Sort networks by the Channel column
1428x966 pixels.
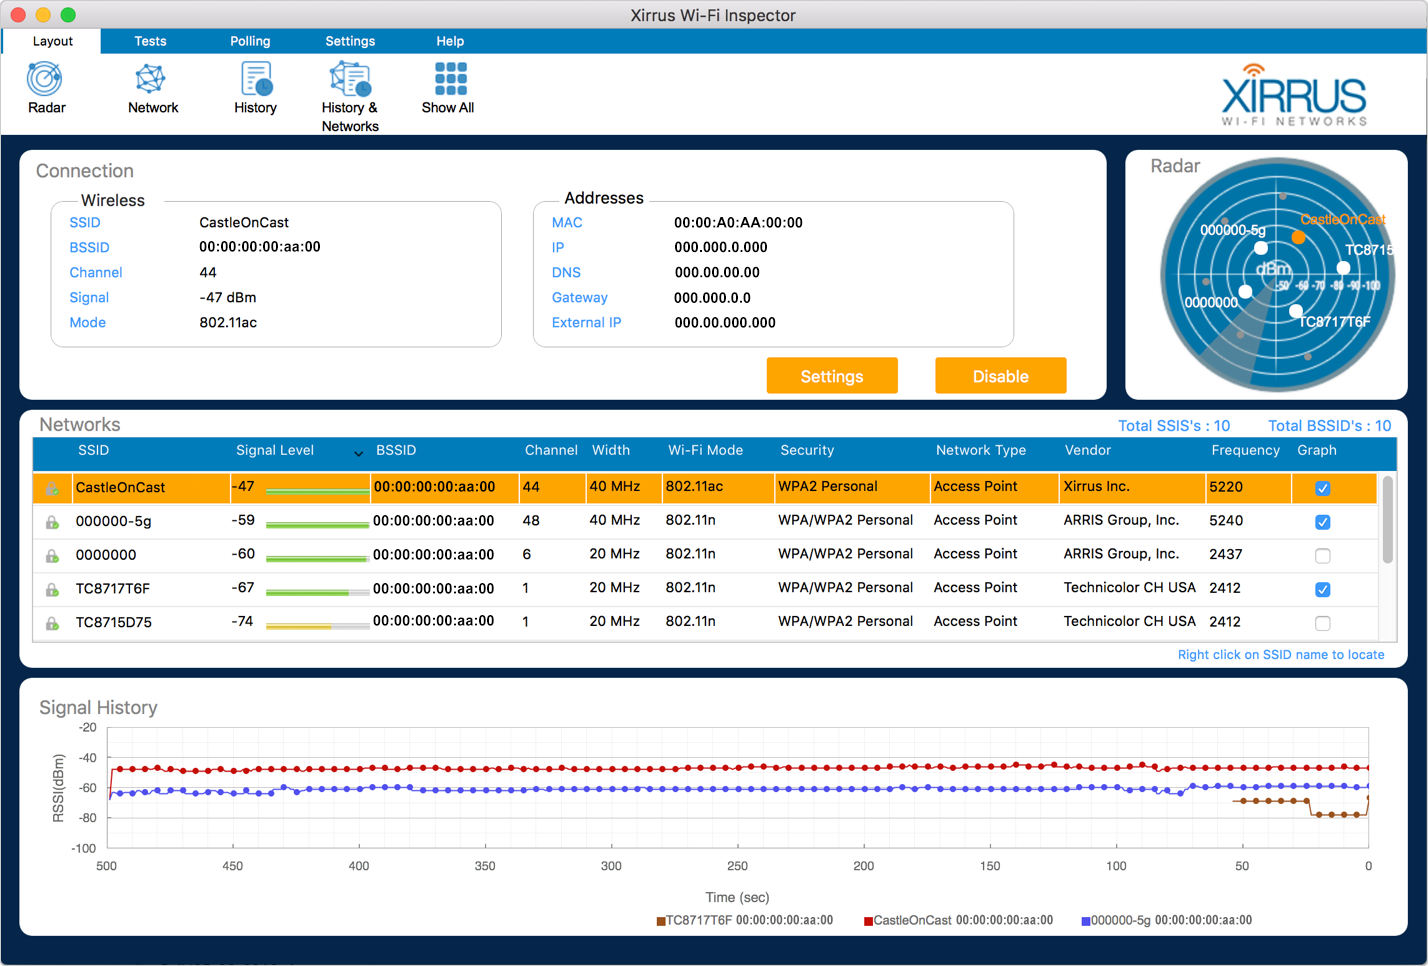pyautogui.click(x=550, y=451)
